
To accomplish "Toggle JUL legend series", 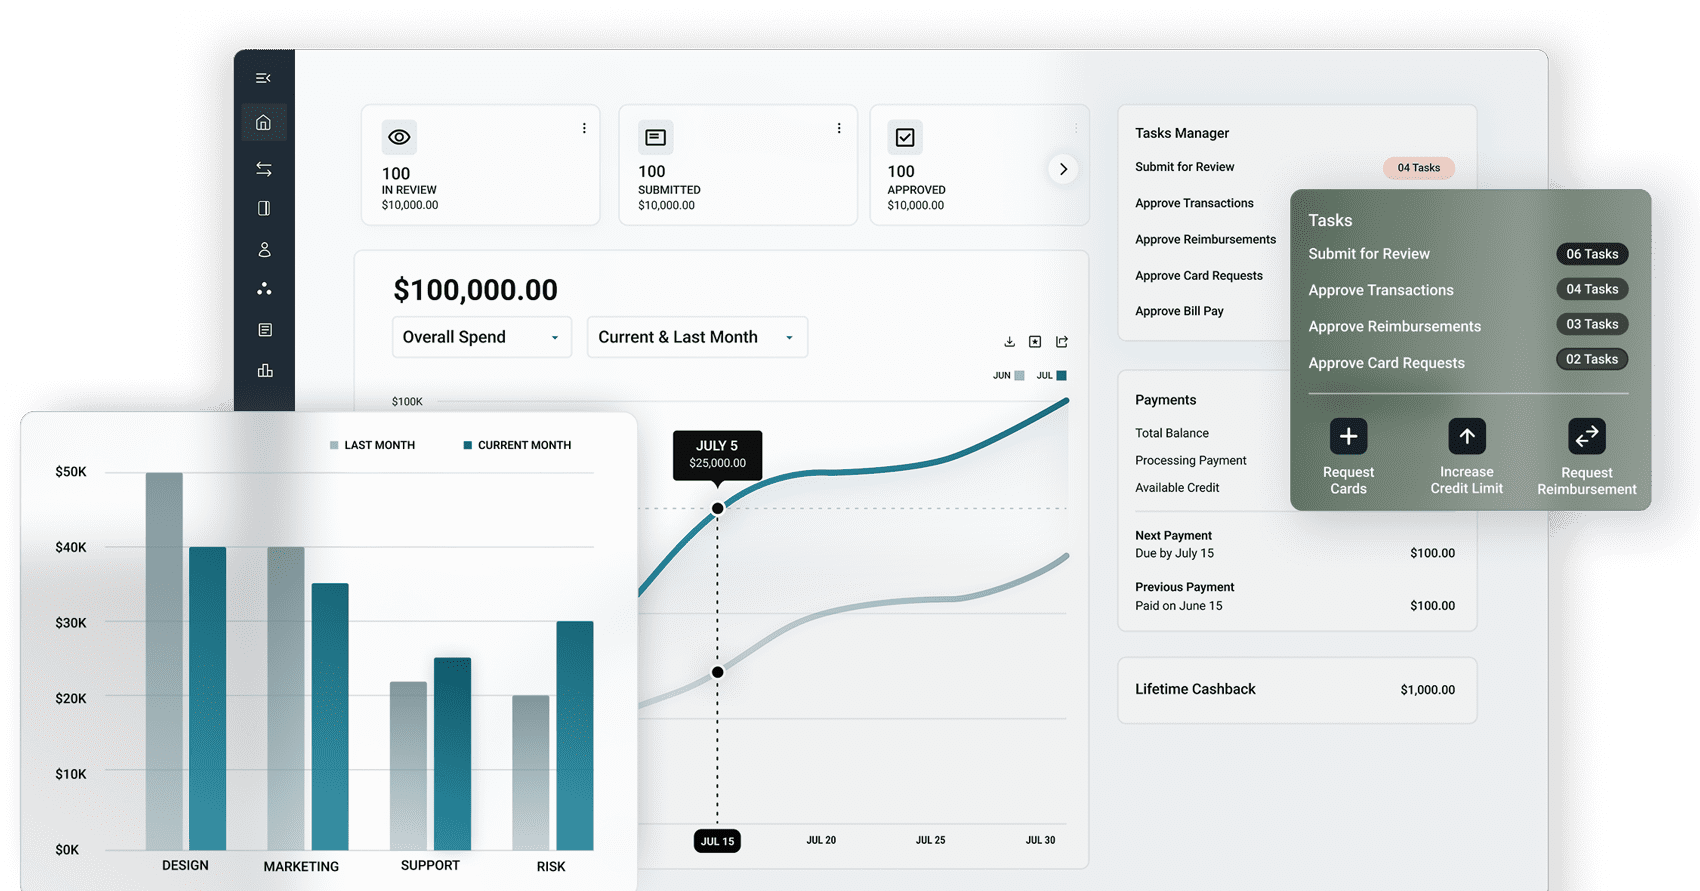I will 1052,376.
